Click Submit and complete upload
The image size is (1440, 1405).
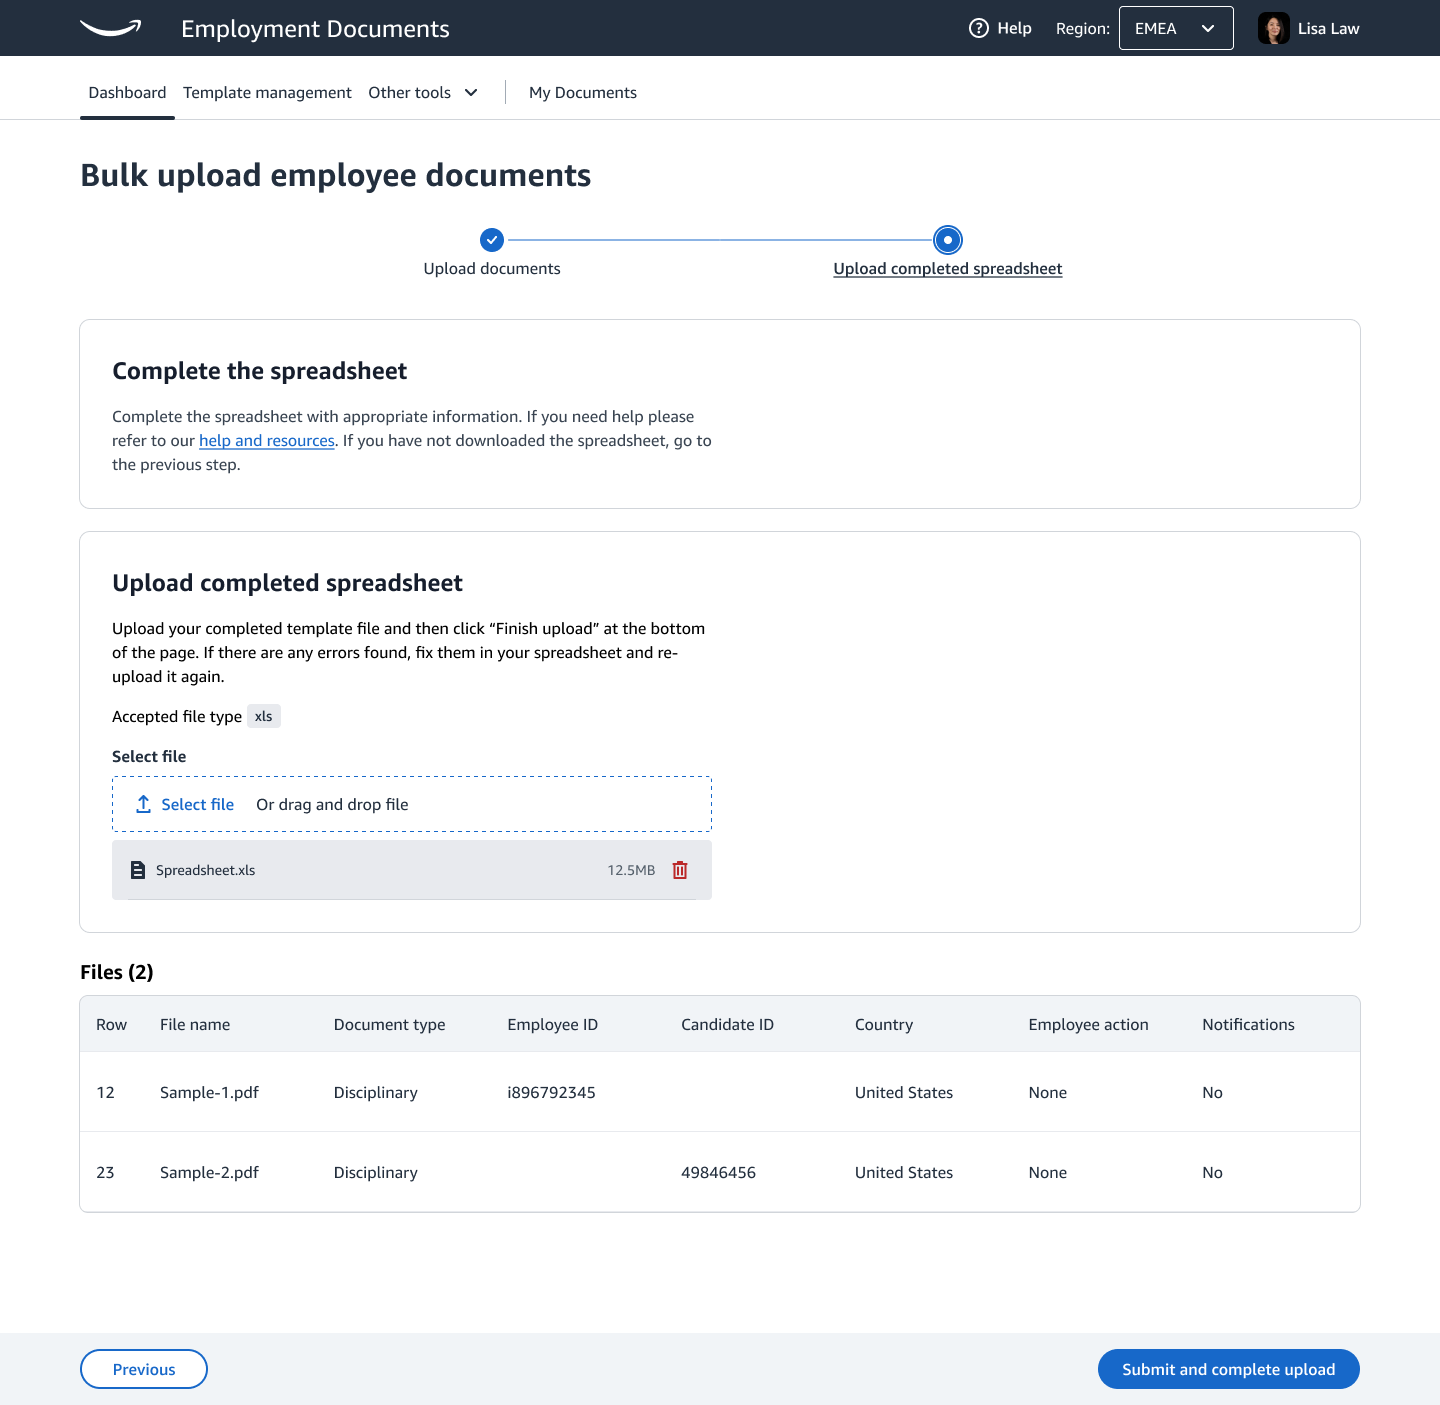pyautogui.click(x=1229, y=1369)
